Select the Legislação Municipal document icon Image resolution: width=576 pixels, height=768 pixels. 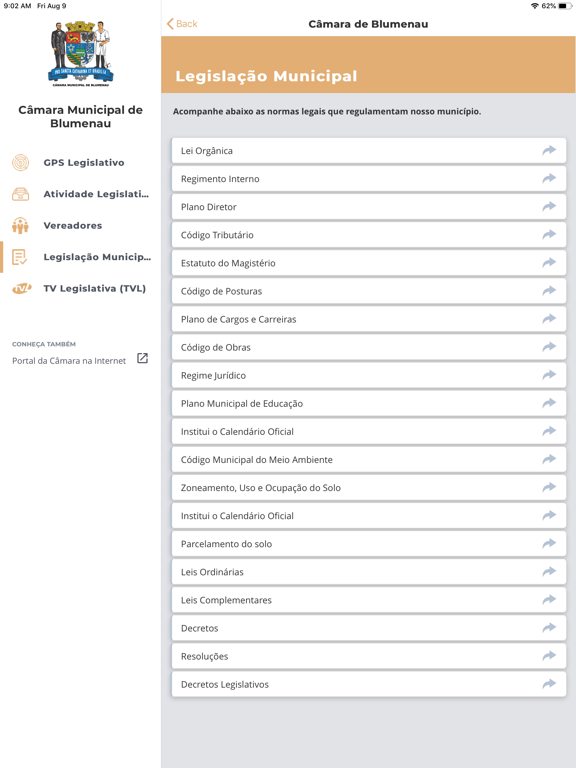point(20,257)
